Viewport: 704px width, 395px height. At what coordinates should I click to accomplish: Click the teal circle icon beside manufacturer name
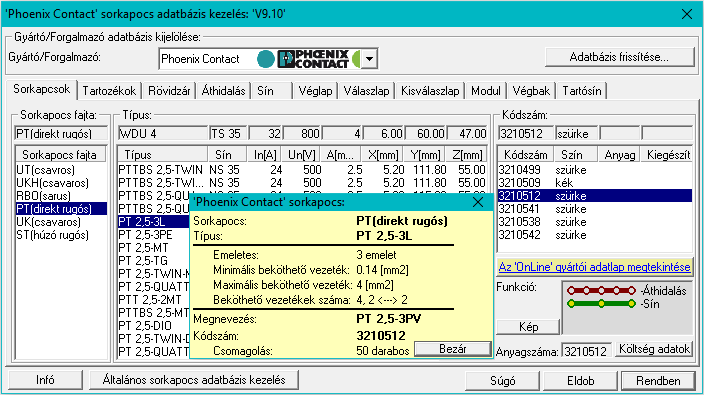coord(265,59)
